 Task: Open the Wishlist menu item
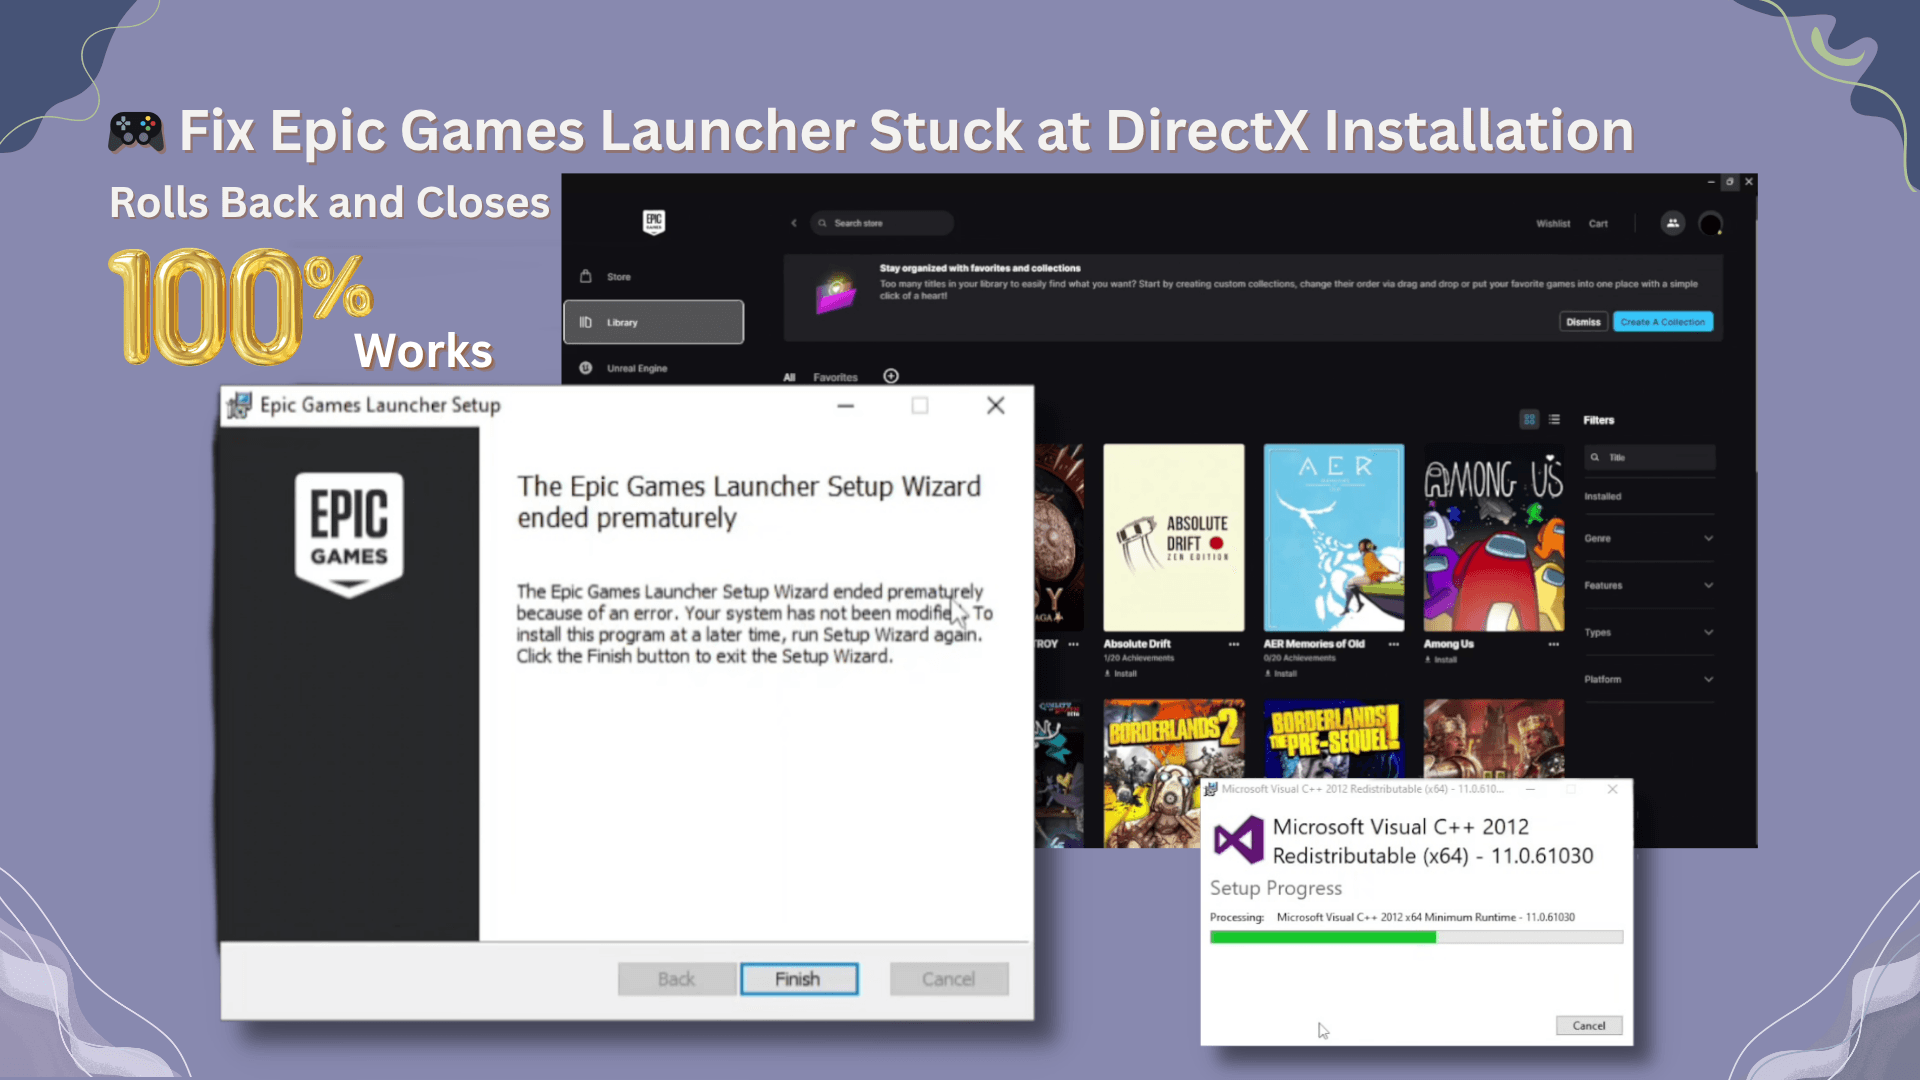point(1553,223)
